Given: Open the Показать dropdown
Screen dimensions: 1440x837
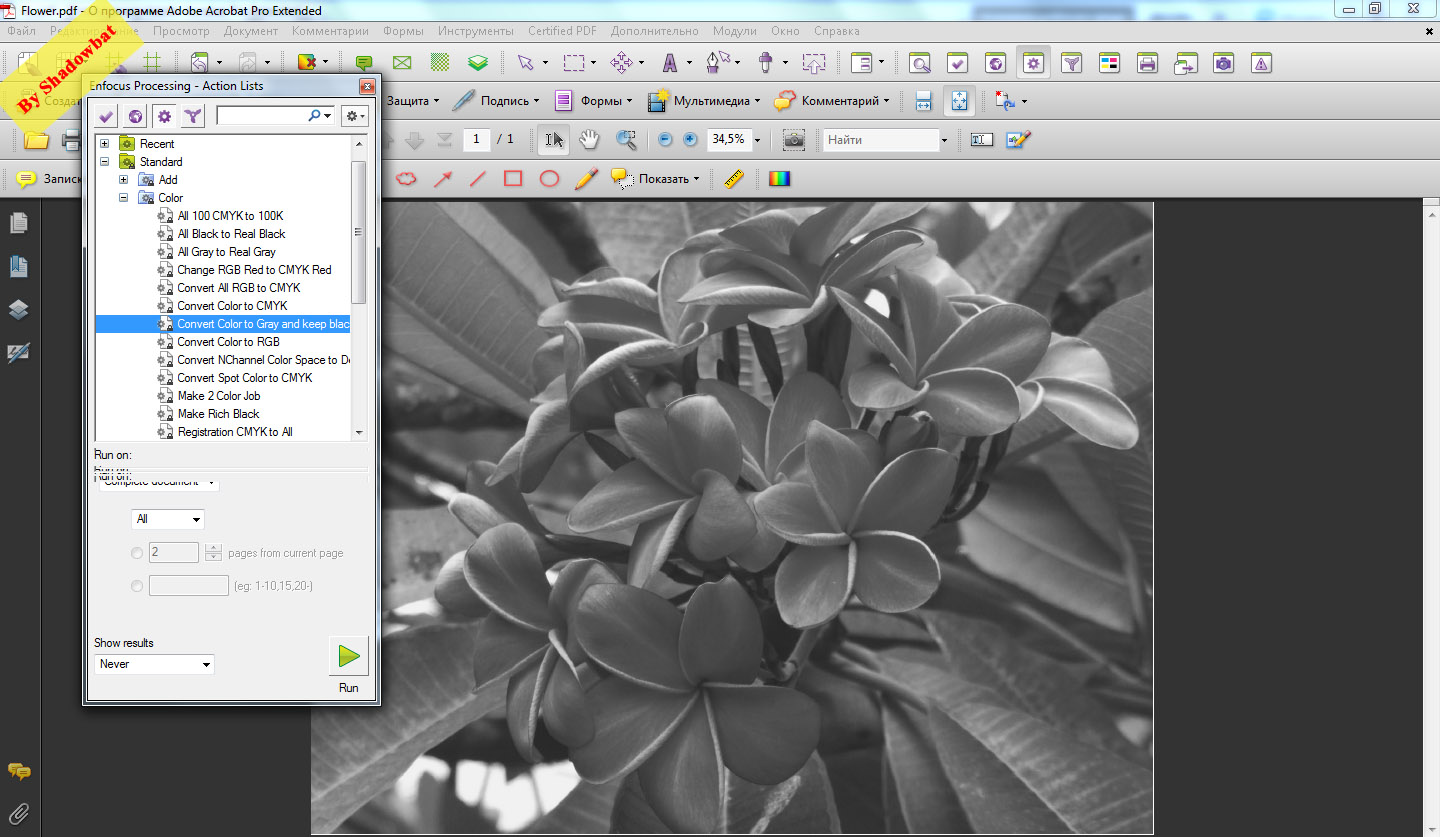Looking at the screenshot, I should (656, 179).
